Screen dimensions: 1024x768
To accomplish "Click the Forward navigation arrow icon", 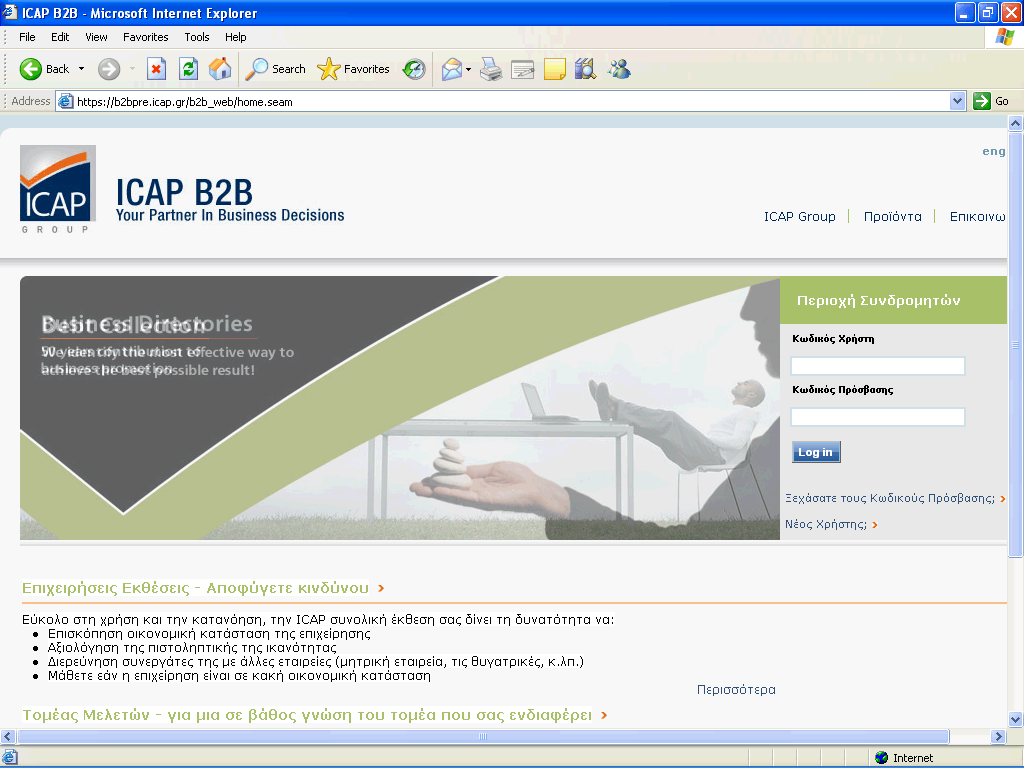I will [109, 69].
